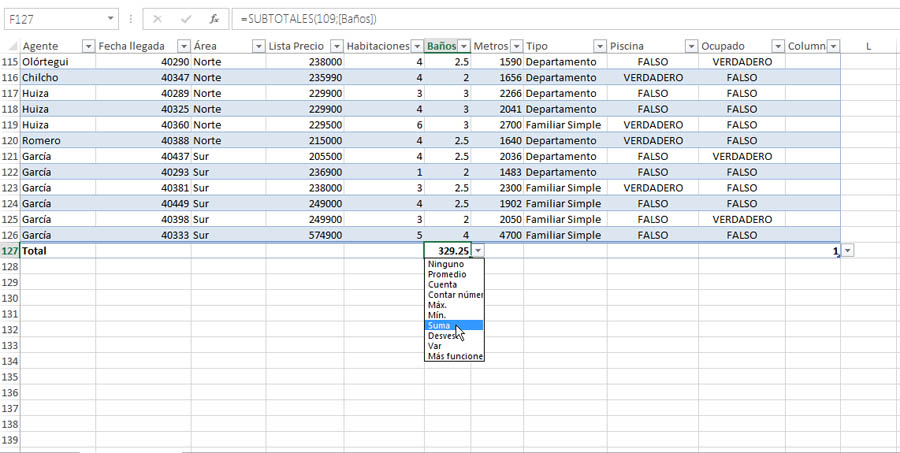Choose Suma from the totals list
900x453 pixels.
tap(440, 325)
